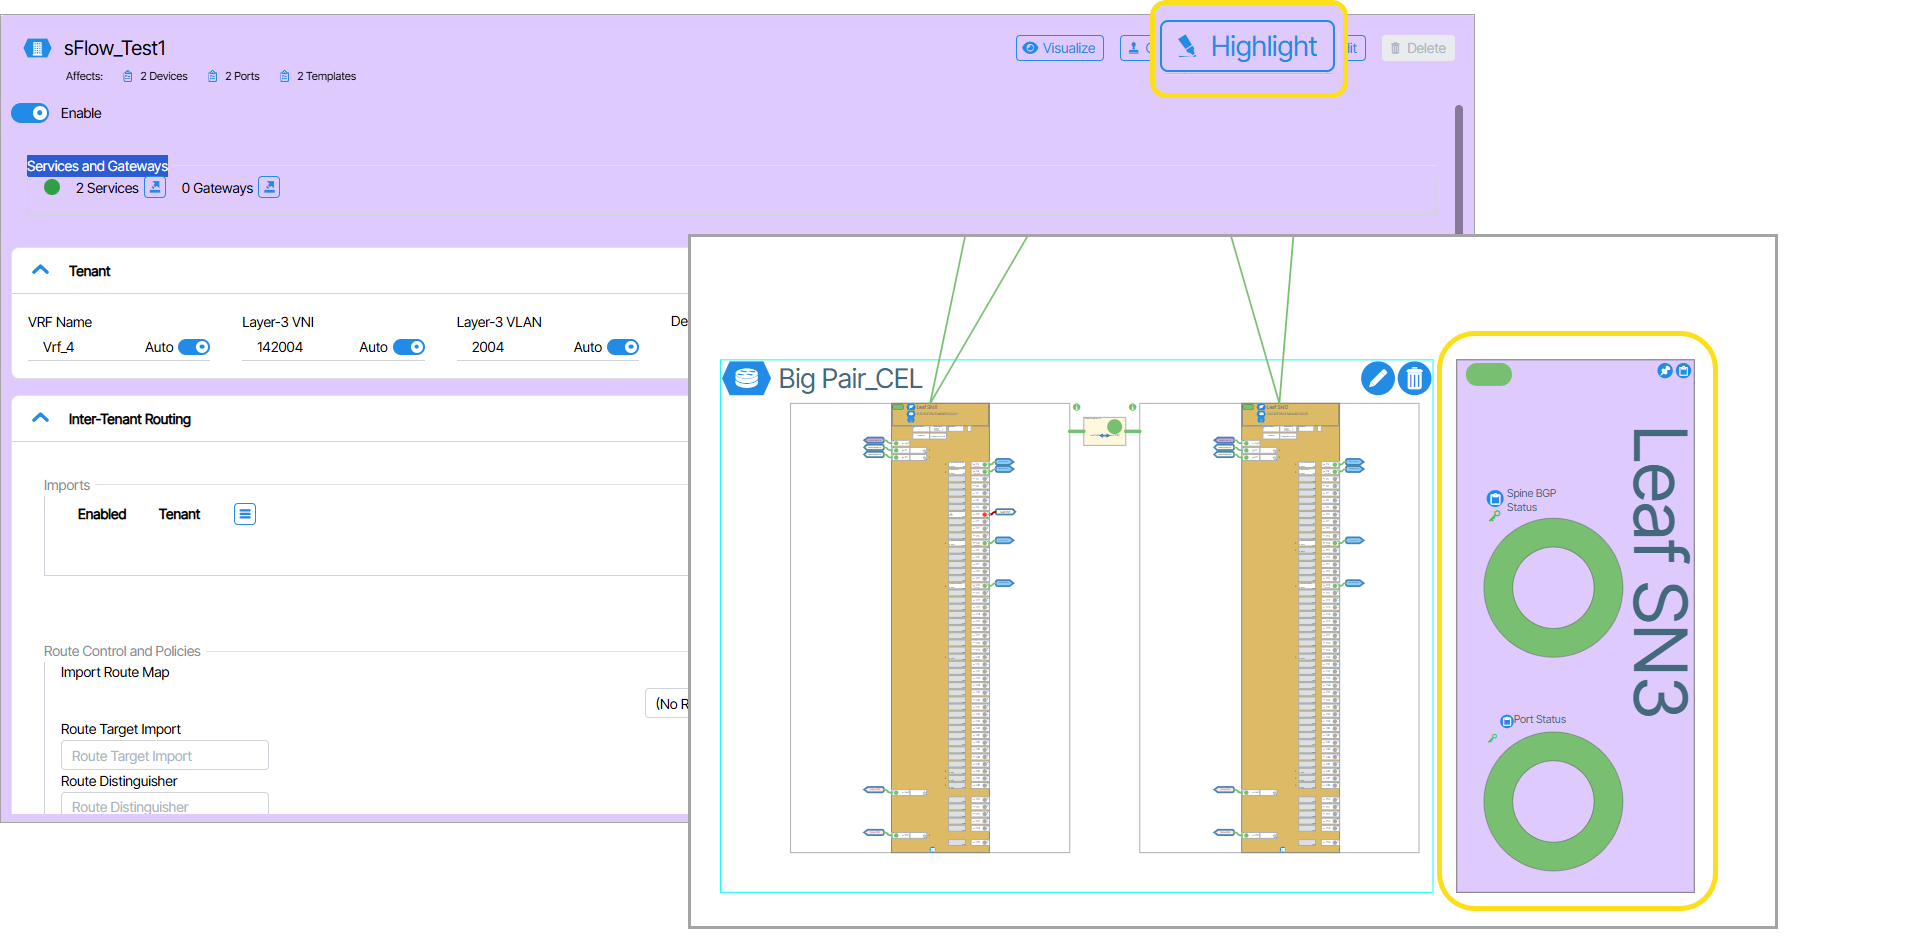
Task: Click the trash delete icon on Big Pair_CEL
Action: 1414,378
